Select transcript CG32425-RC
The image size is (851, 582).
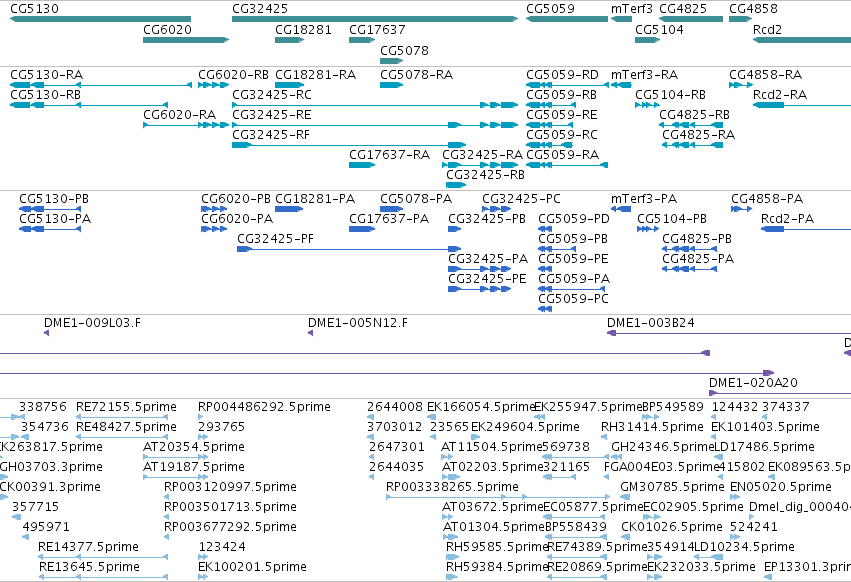click(375, 105)
